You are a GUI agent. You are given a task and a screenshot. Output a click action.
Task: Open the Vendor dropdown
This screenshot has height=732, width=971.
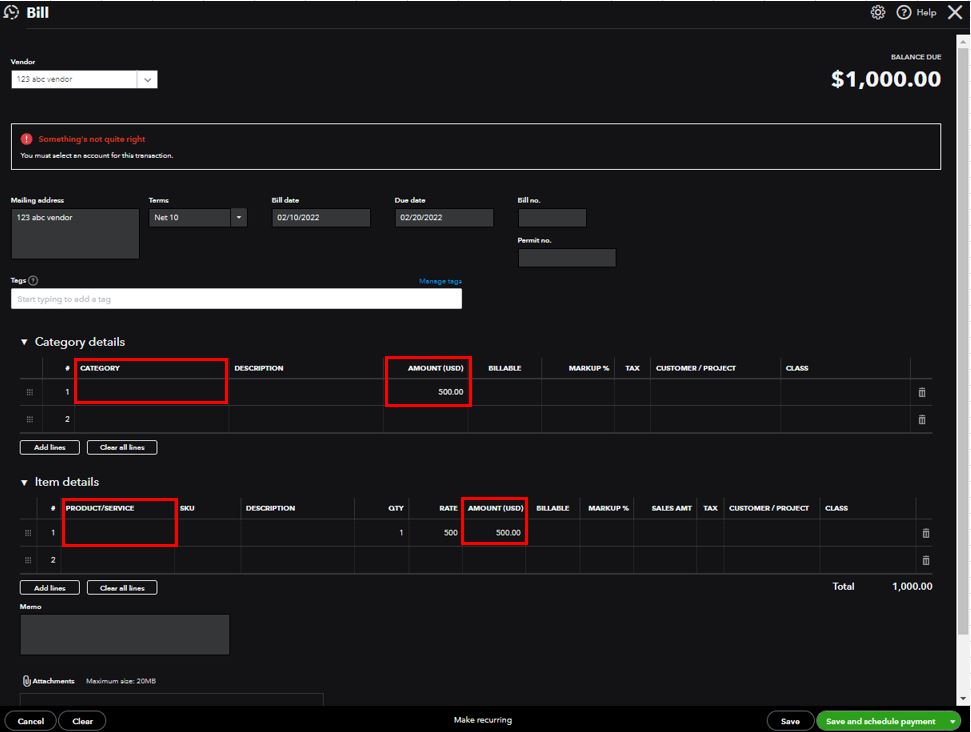[147, 80]
